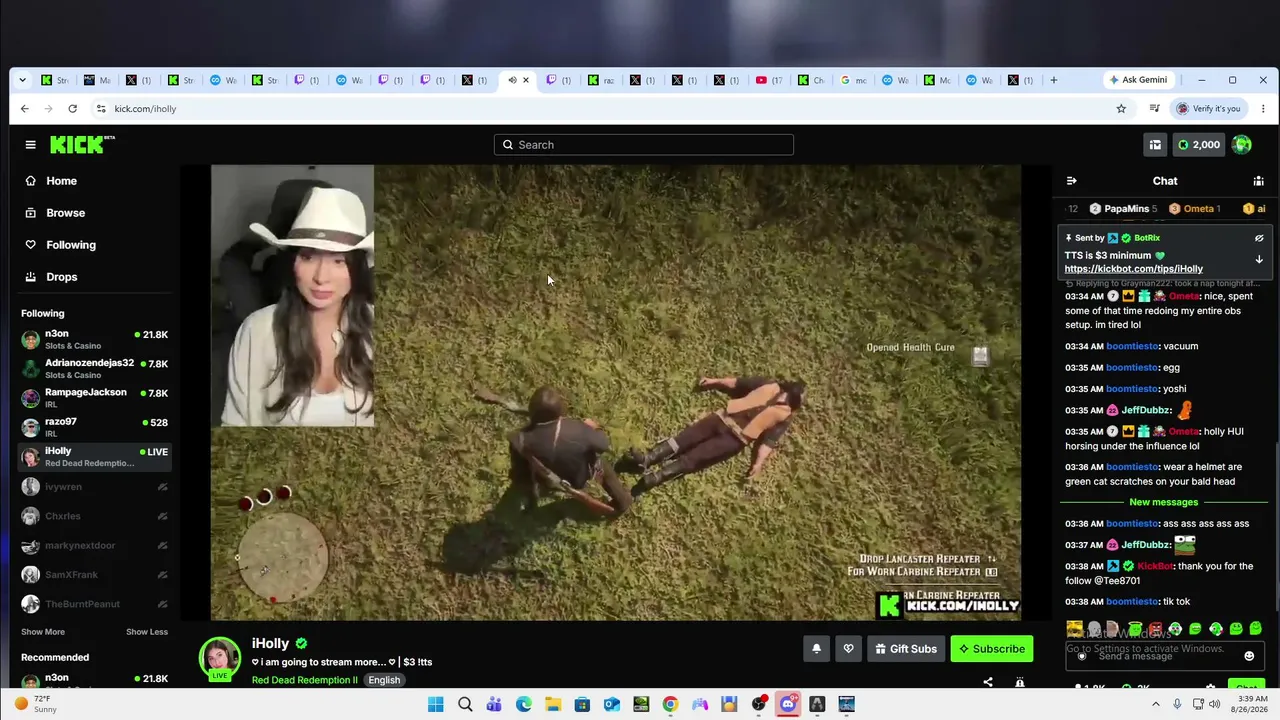Subscribe to iHolly
Screen dimensions: 1280x720
tap(992, 649)
